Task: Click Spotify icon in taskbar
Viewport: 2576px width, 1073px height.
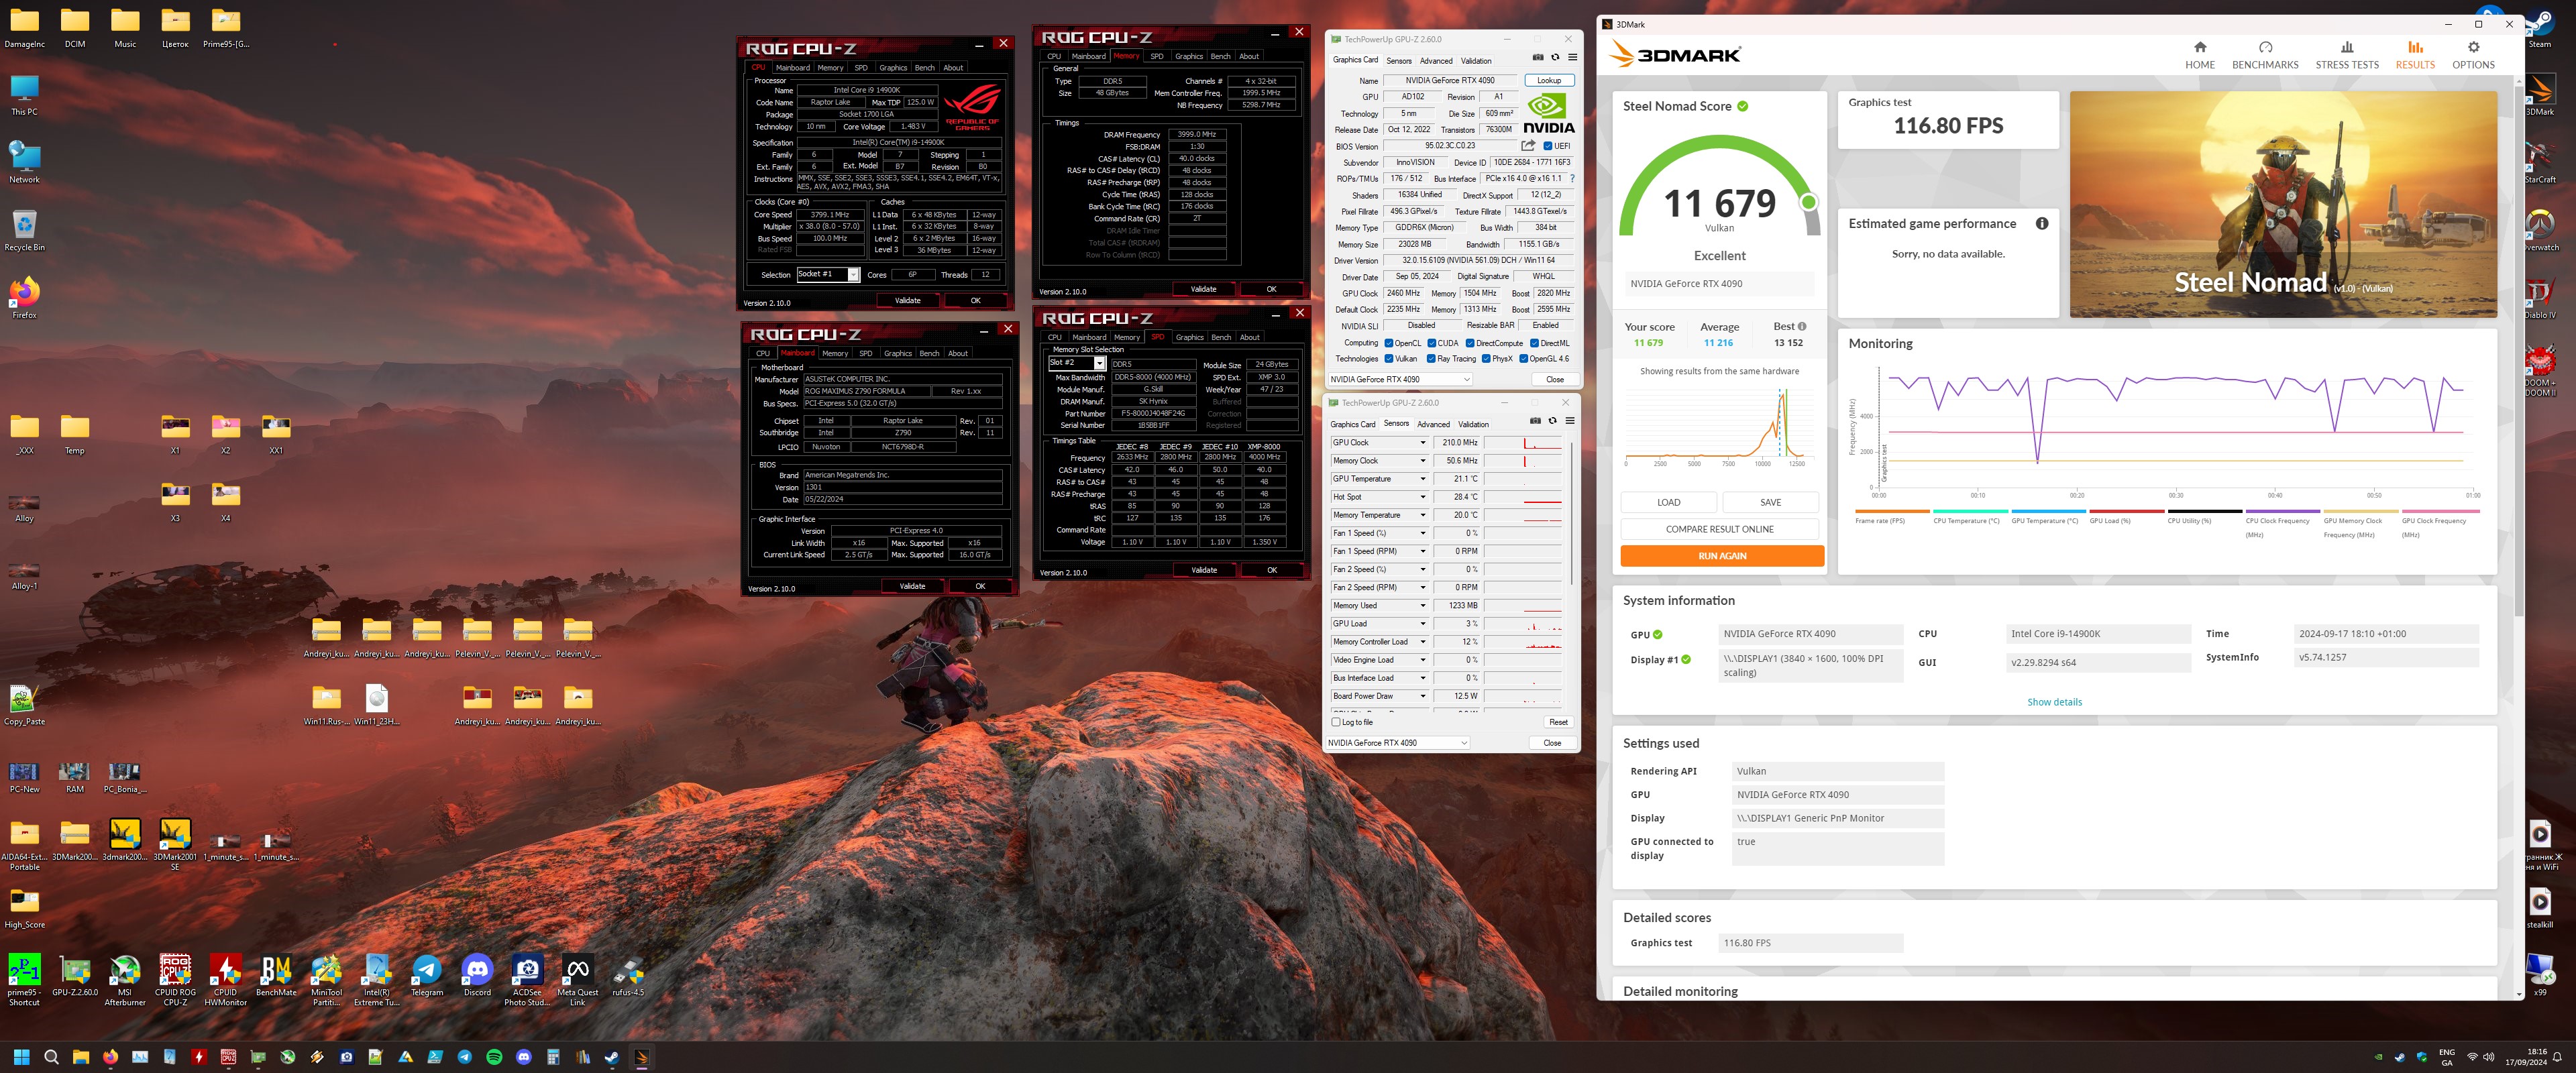Action: click(x=494, y=1057)
